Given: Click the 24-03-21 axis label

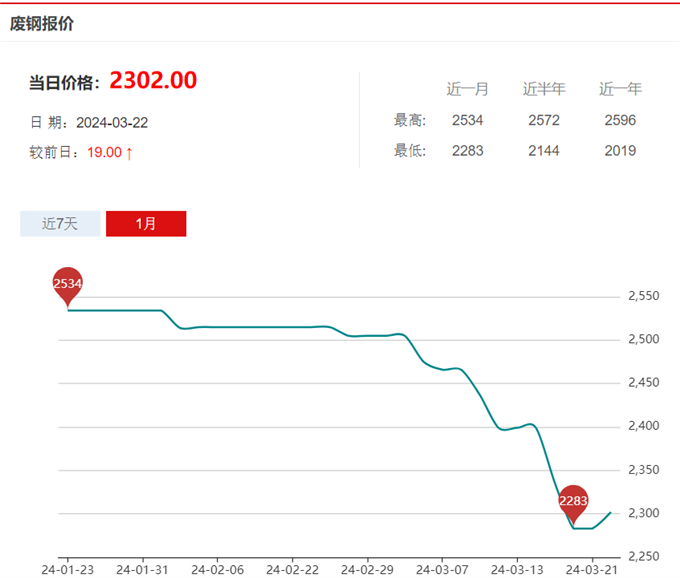Looking at the screenshot, I should click(x=592, y=570).
